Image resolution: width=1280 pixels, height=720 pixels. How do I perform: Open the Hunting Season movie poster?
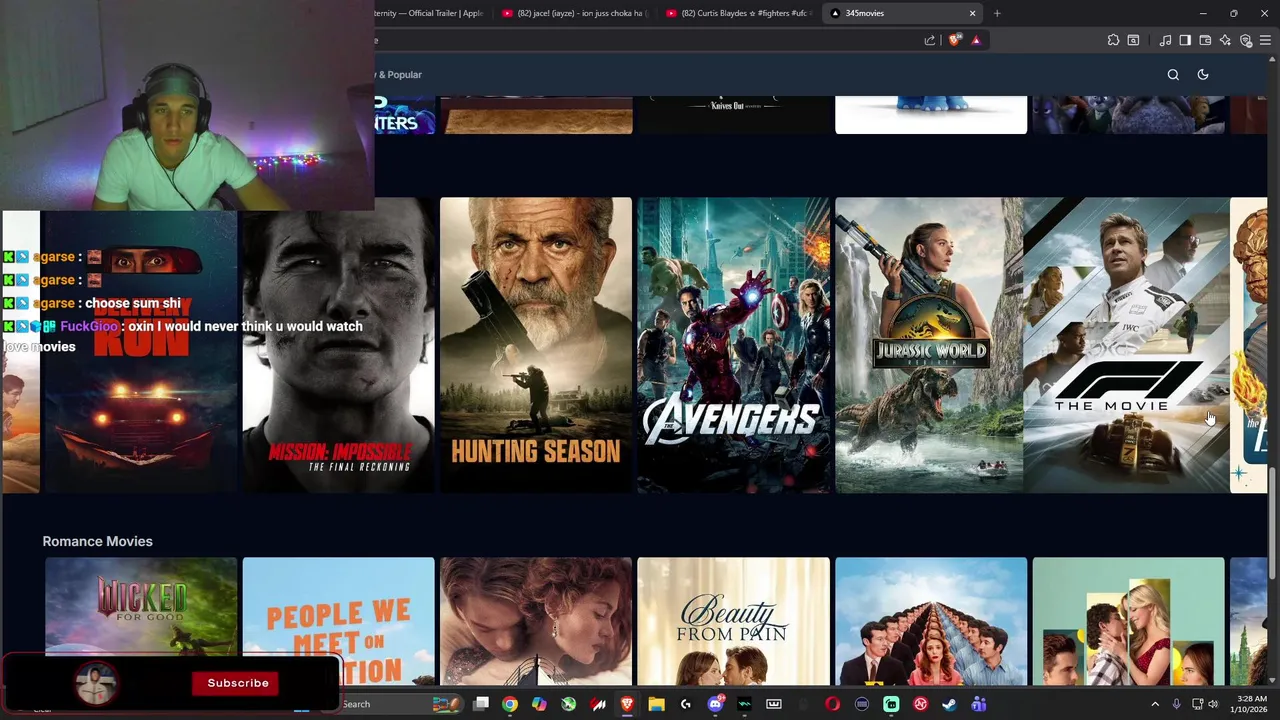tap(536, 345)
